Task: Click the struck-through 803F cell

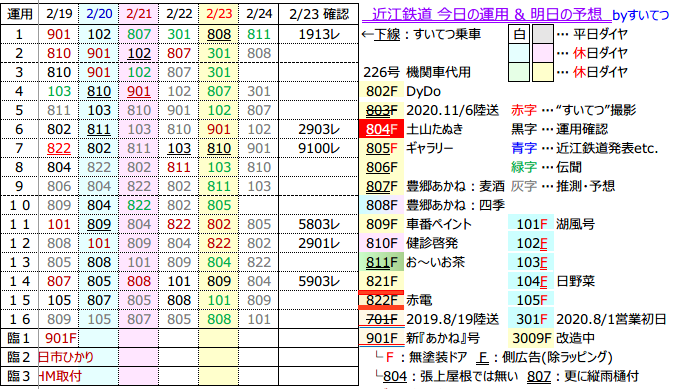Action: [382, 110]
